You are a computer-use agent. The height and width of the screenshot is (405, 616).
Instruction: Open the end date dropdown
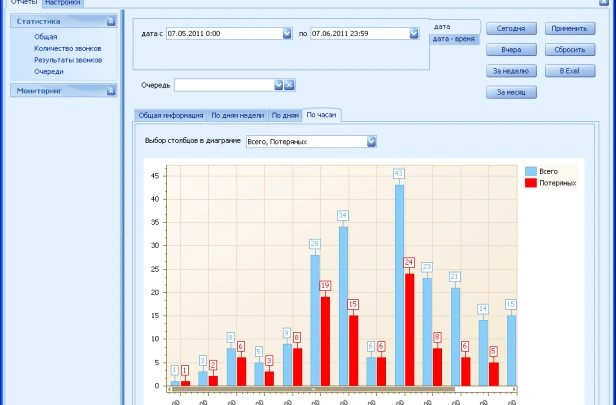pos(414,33)
